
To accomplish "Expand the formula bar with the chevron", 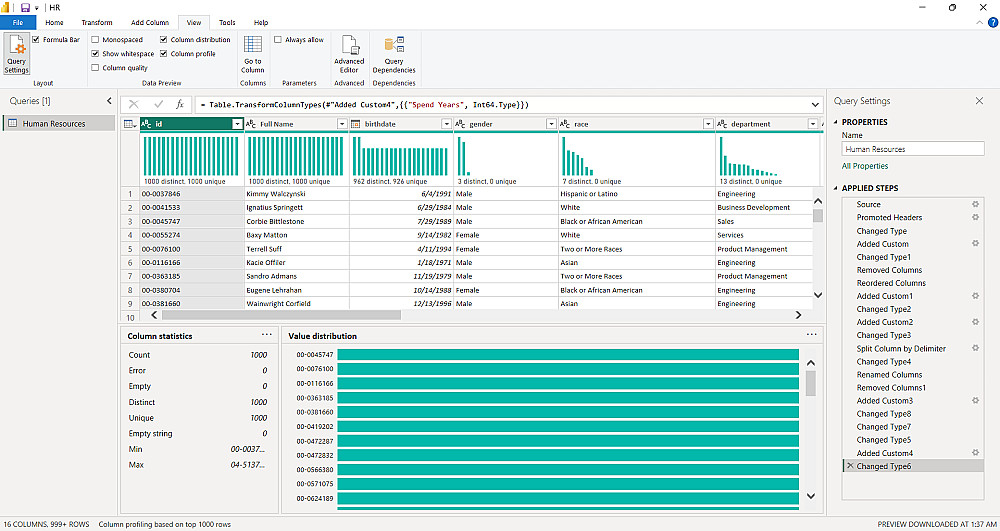I will pos(815,104).
